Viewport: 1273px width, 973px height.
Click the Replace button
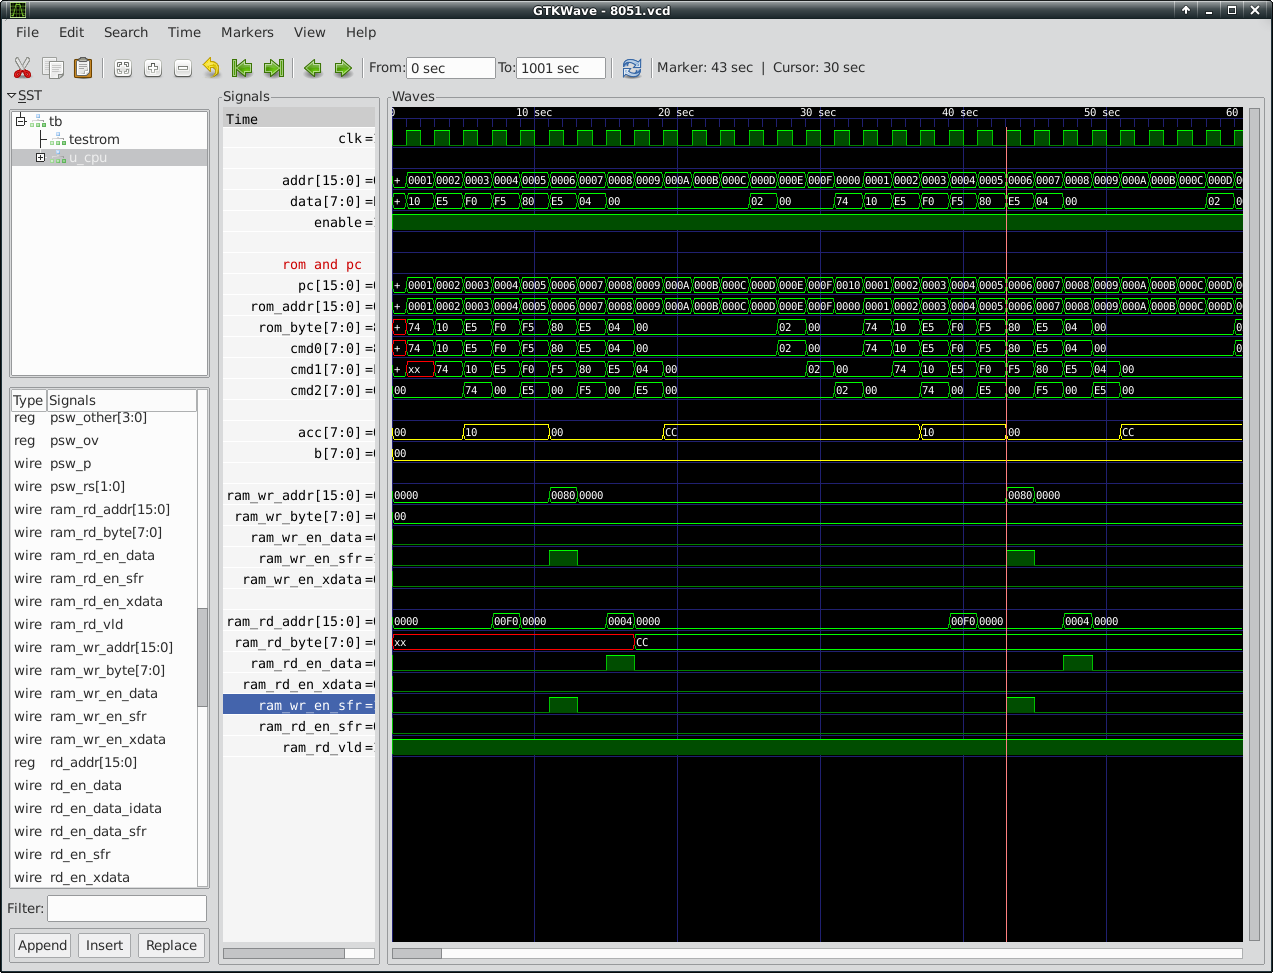click(171, 945)
